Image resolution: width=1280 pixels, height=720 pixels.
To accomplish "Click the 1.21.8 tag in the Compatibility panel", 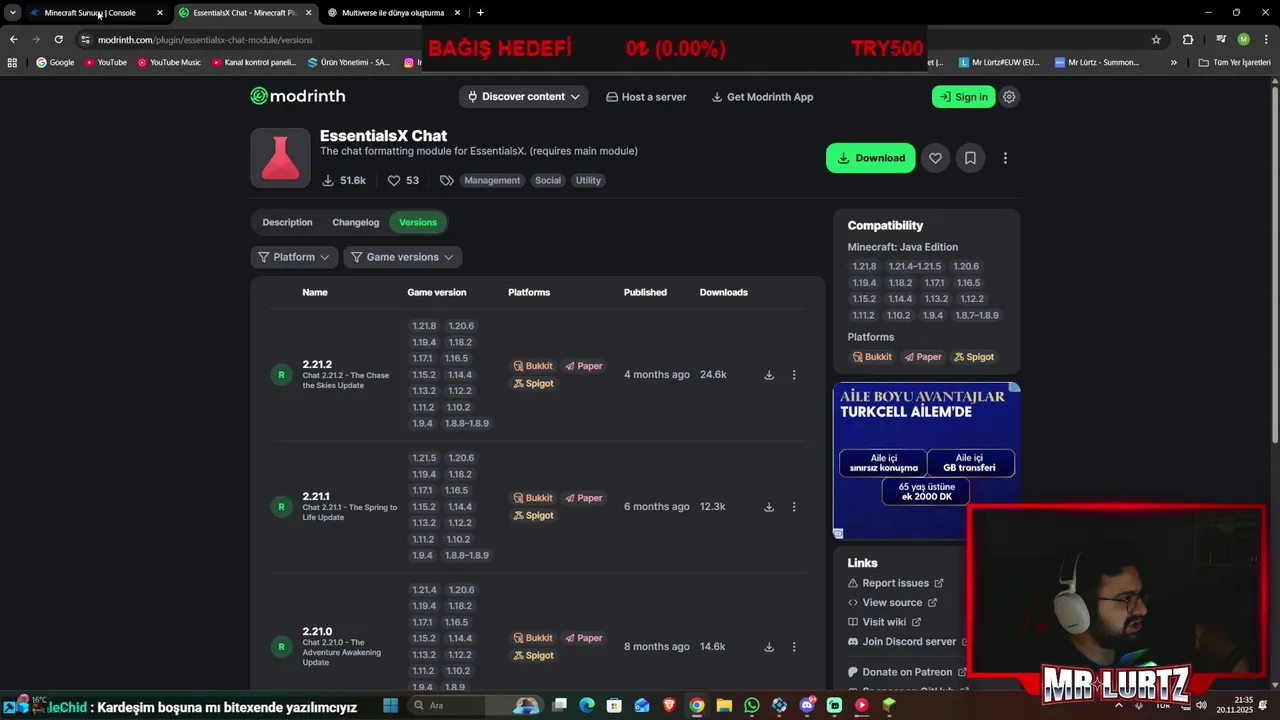I will coord(864,267).
